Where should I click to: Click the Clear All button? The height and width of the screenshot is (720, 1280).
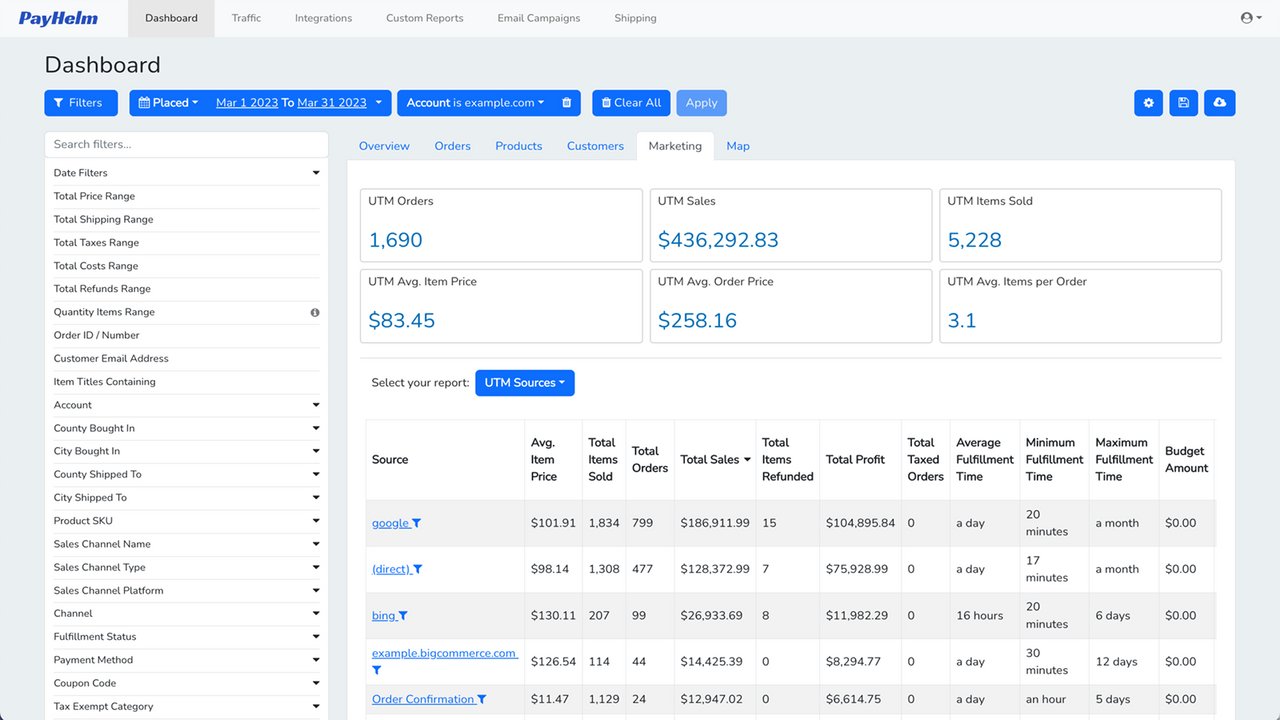coord(631,103)
